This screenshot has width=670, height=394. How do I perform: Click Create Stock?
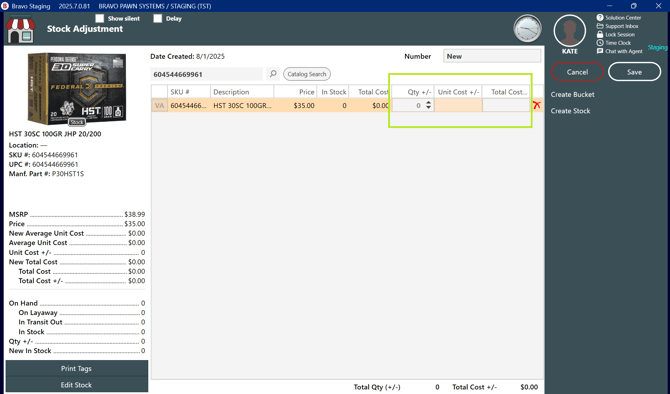pyautogui.click(x=570, y=111)
